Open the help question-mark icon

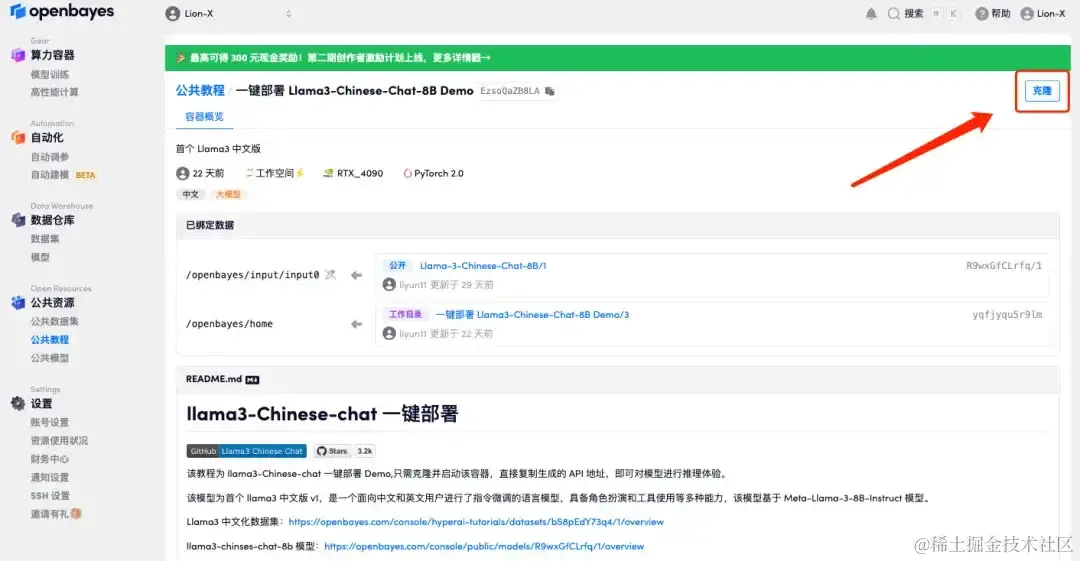pyautogui.click(x=982, y=14)
